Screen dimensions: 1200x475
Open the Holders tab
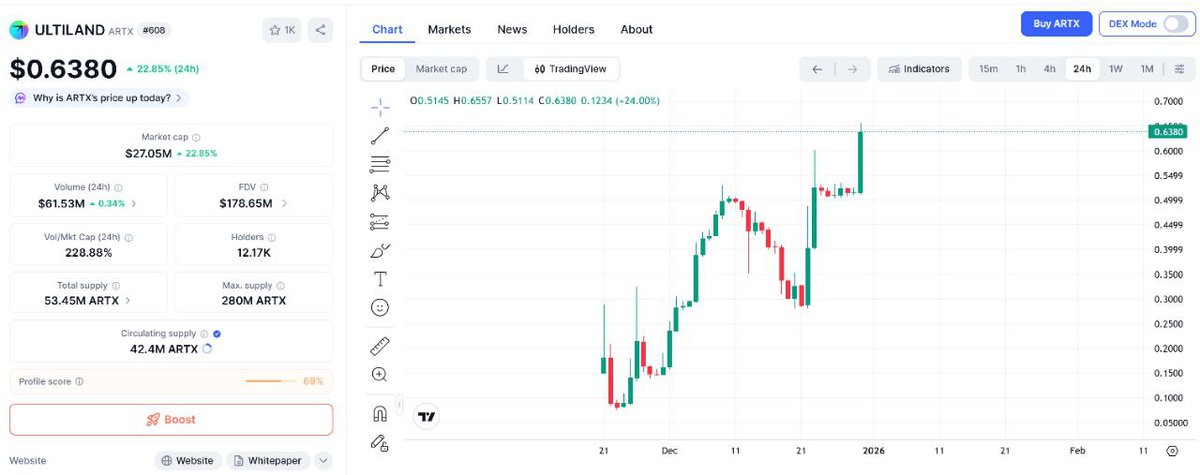click(x=573, y=29)
